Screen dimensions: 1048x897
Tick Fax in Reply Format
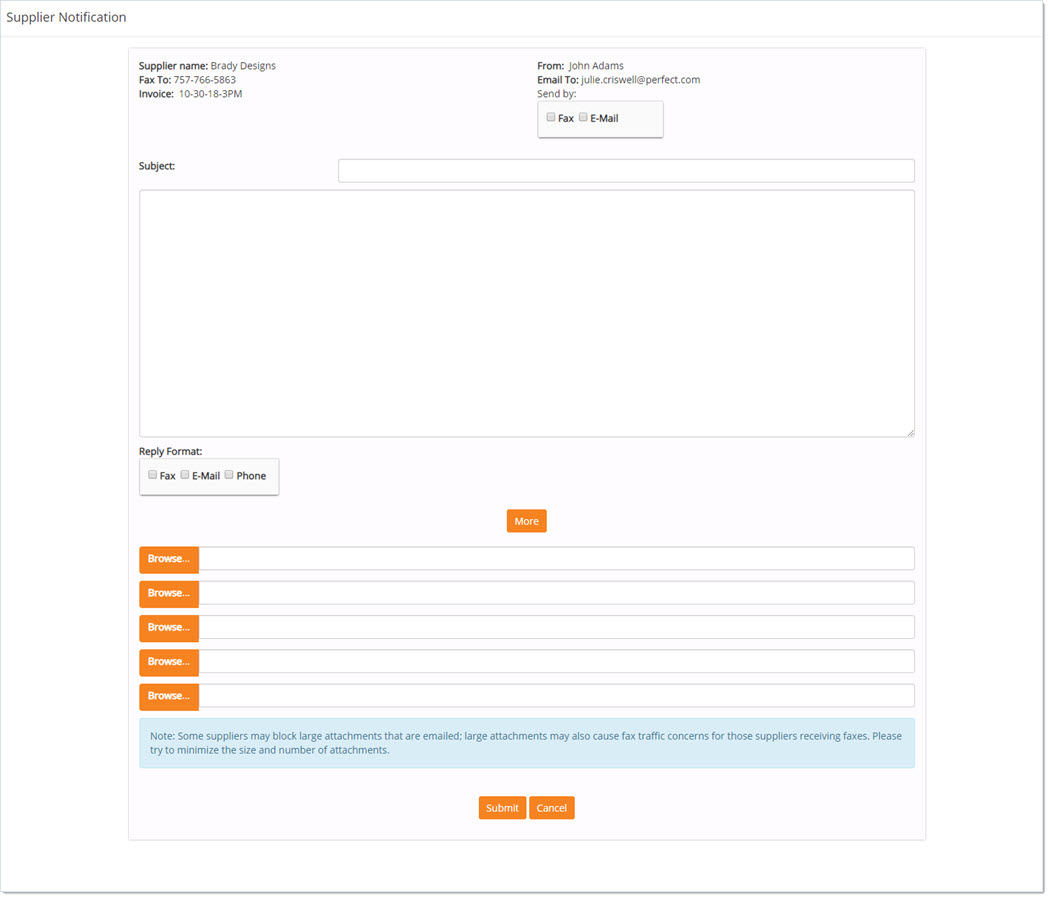pos(152,475)
